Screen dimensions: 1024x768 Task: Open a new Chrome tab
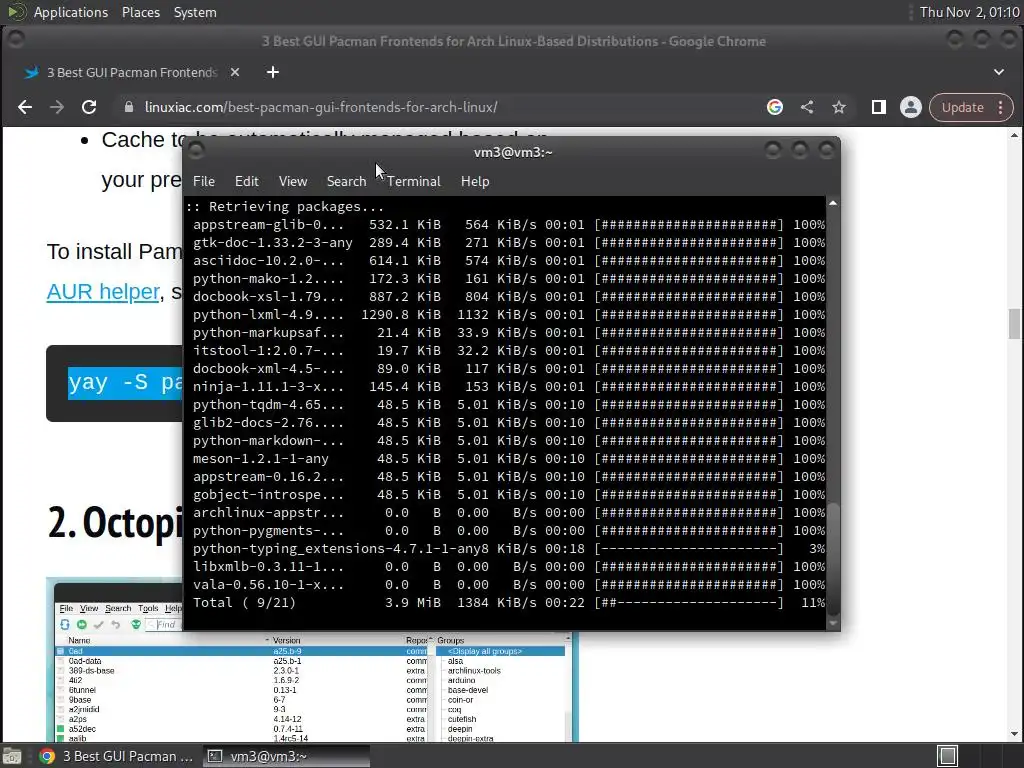[273, 72]
